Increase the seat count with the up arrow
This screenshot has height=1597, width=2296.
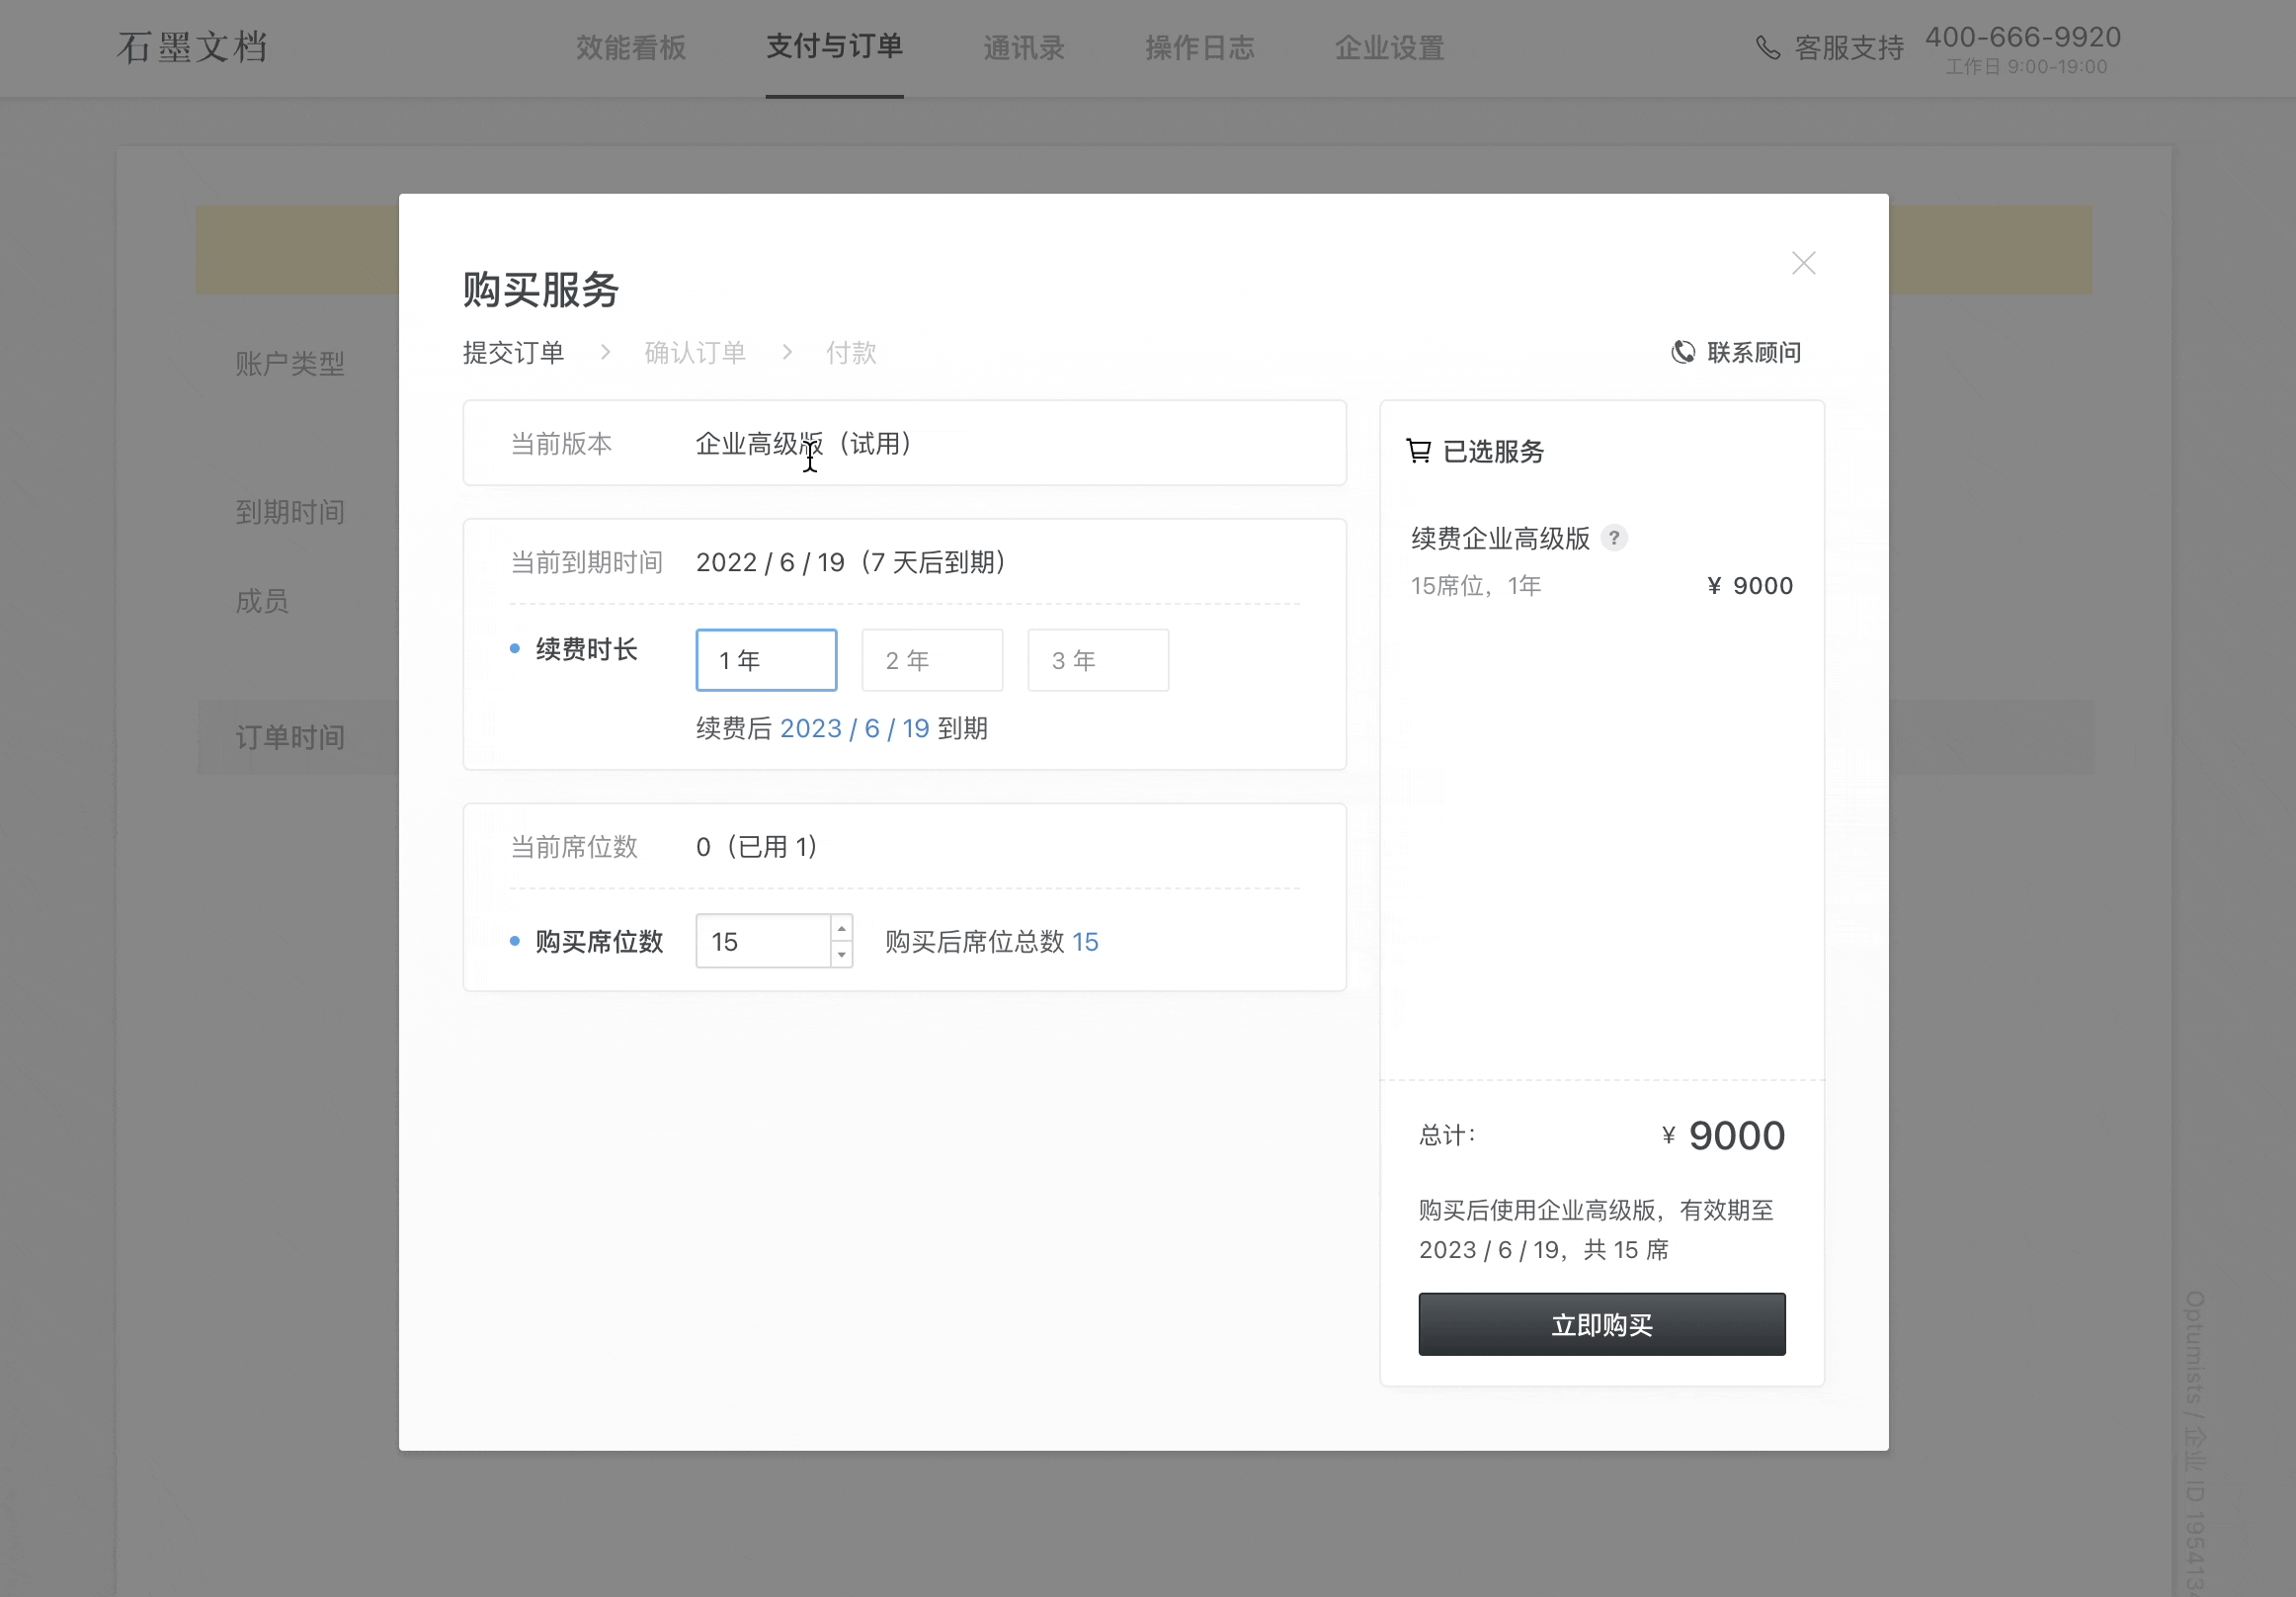click(841, 928)
